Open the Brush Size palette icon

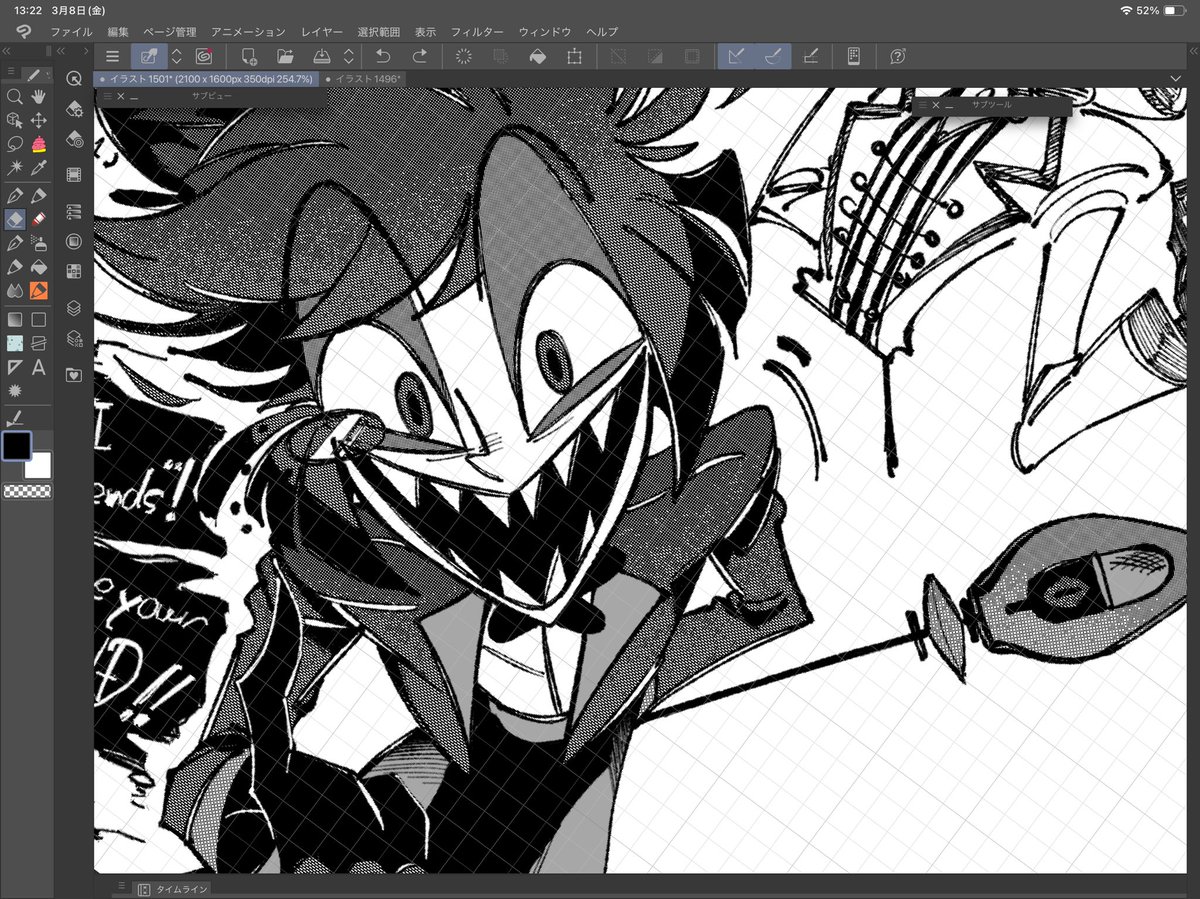pos(73,140)
